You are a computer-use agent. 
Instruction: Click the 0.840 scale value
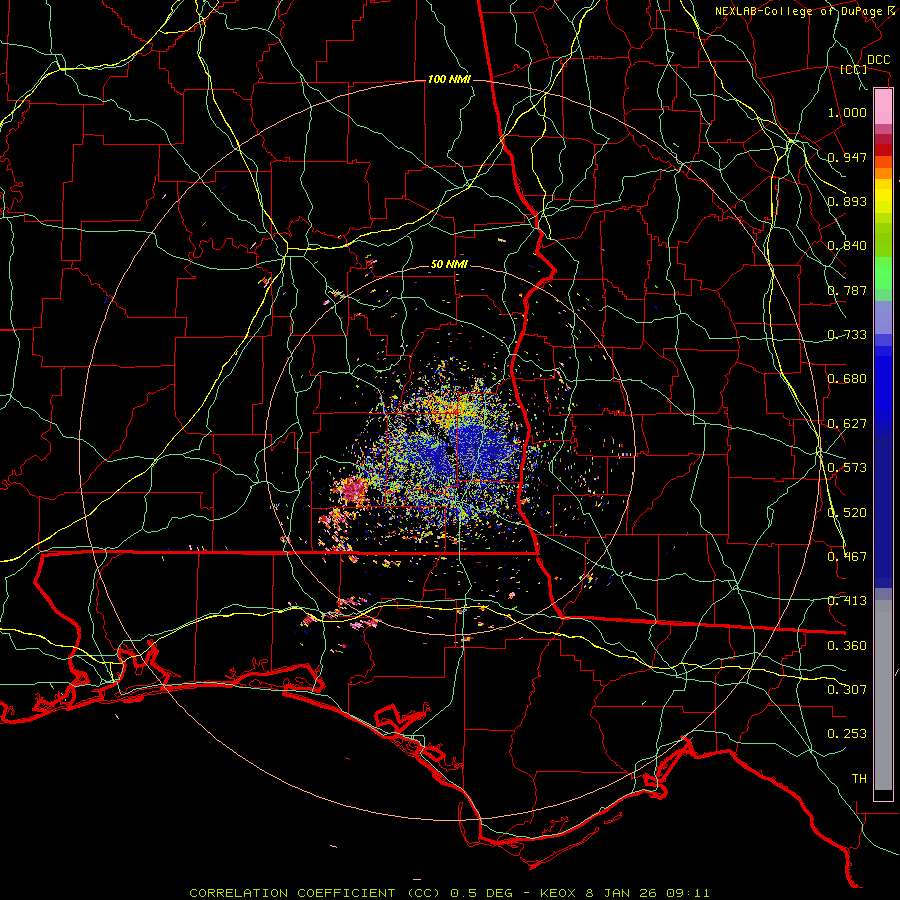coord(847,246)
